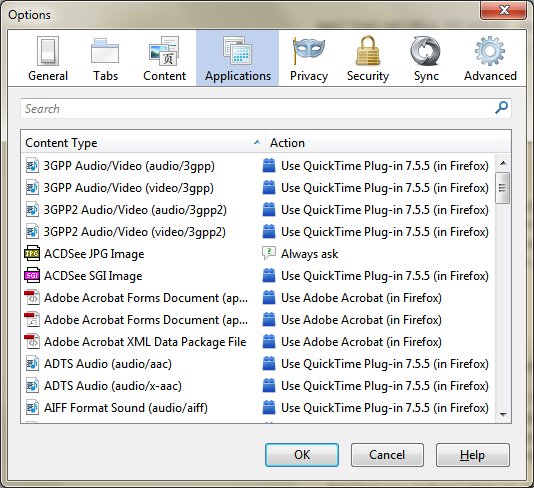
Task: Open the action for ADTS audio/aac
Action: click(x=385, y=364)
